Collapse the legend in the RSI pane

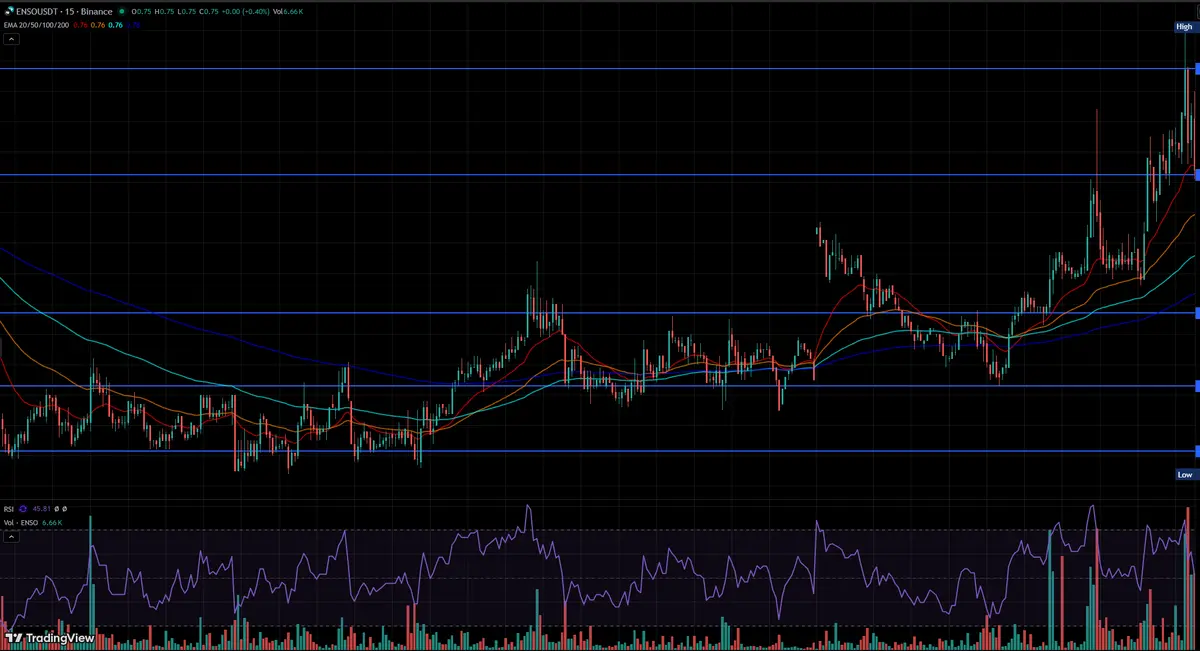pos(11,537)
